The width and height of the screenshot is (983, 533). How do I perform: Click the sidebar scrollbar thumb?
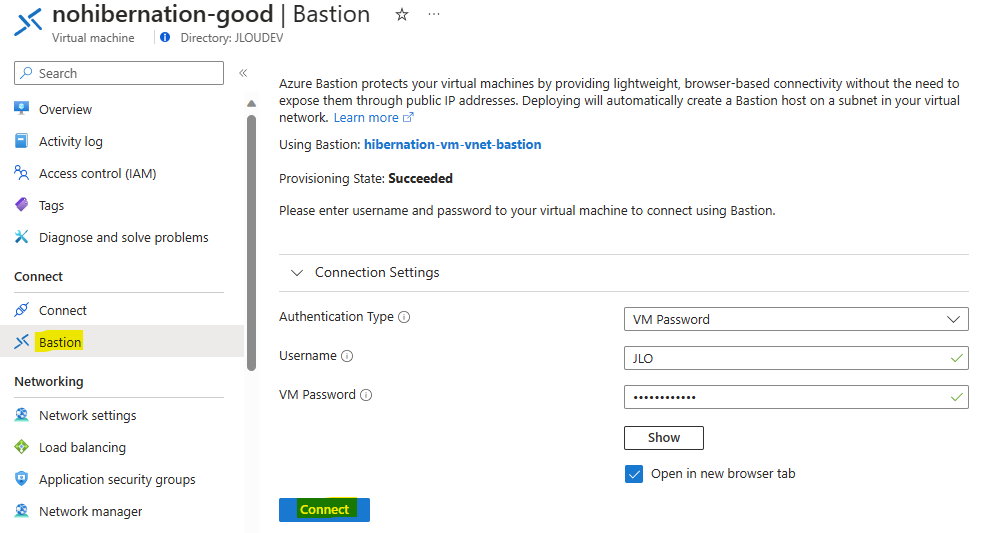(251, 242)
